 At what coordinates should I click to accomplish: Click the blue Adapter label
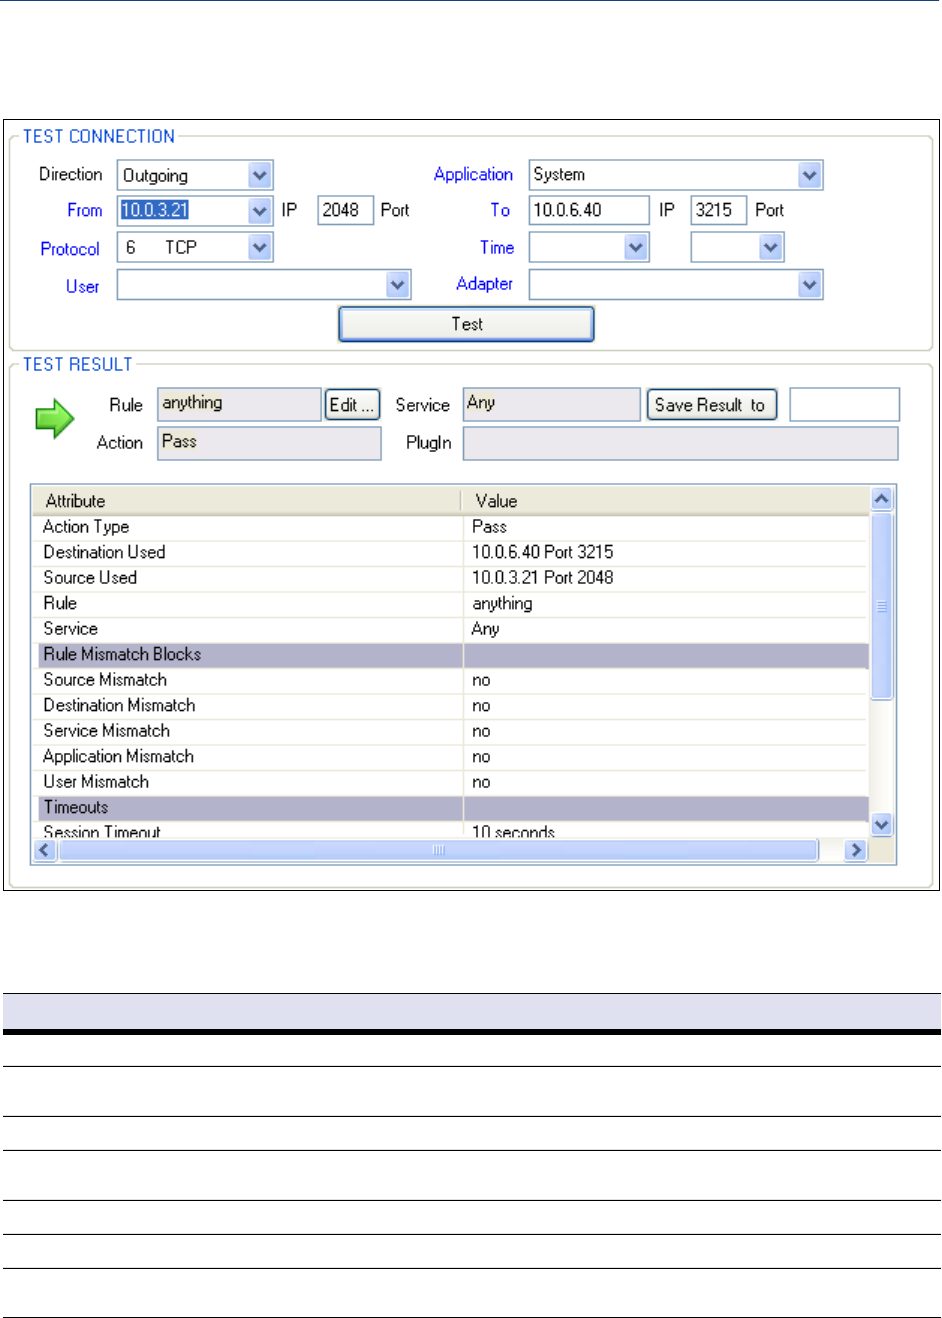(x=484, y=284)
